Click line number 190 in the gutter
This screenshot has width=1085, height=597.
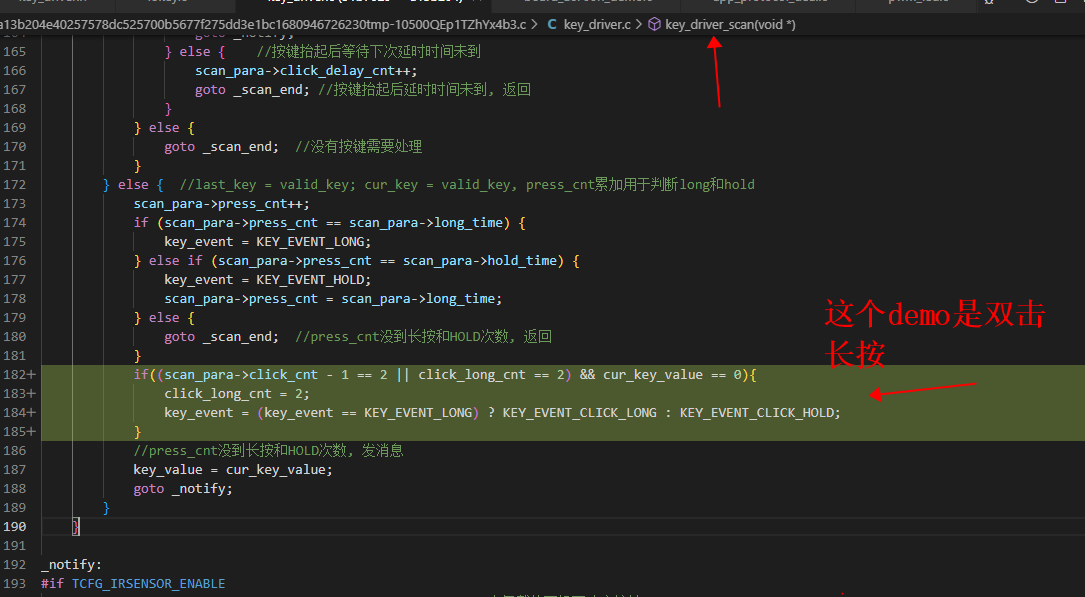(x=15, y=526)
